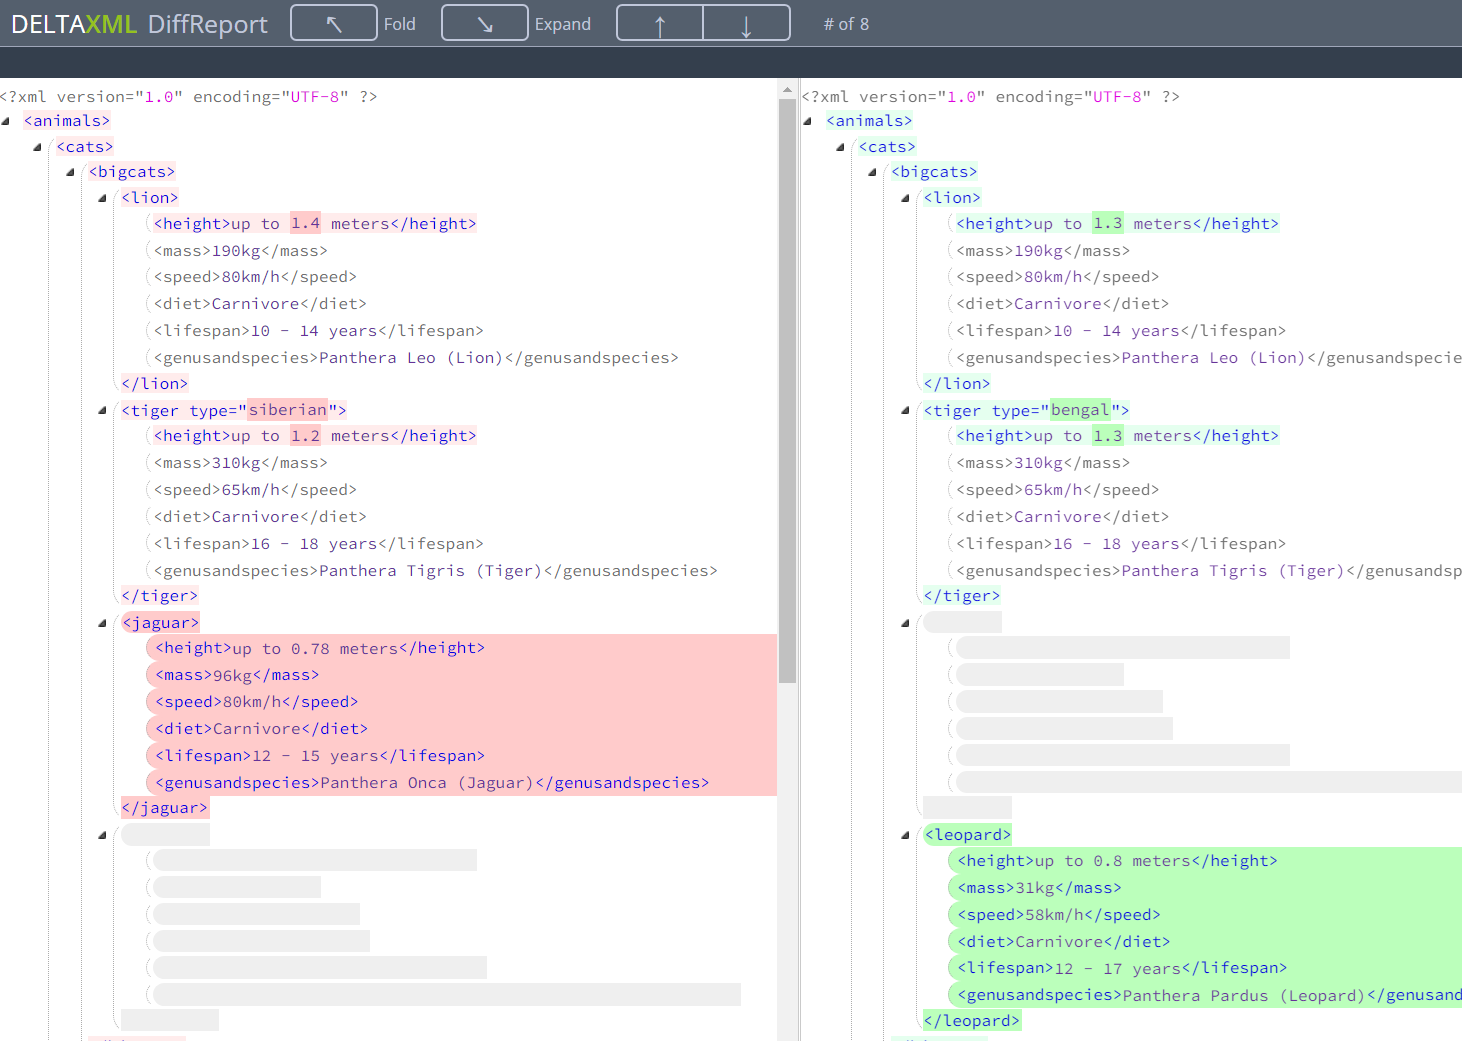Screen dimensions: 1462x1041
Task: Go to previous difference with up arrow
Action: pos(660,23)
